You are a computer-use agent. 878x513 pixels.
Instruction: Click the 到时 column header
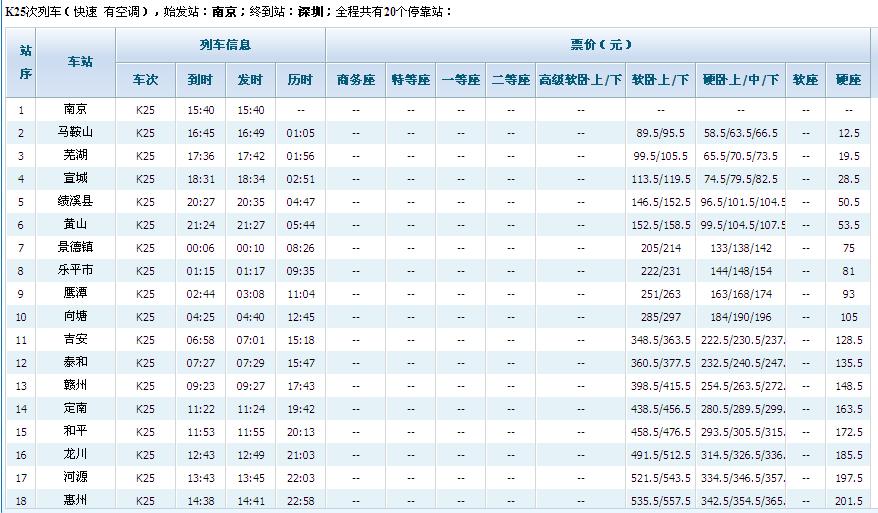[x=200, y=80]
